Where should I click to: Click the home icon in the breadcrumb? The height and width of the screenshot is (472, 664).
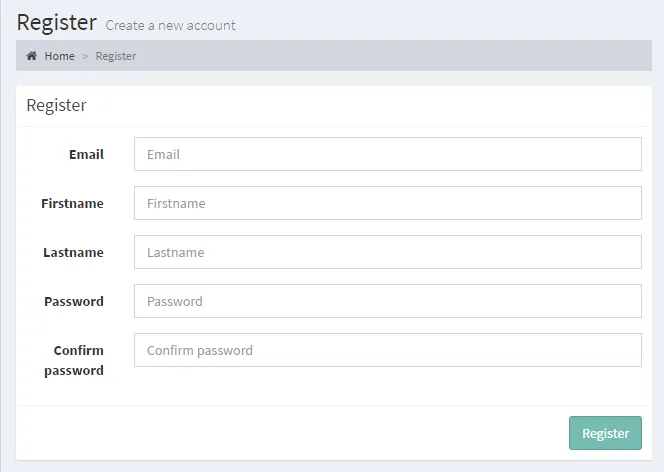point(32,56)
